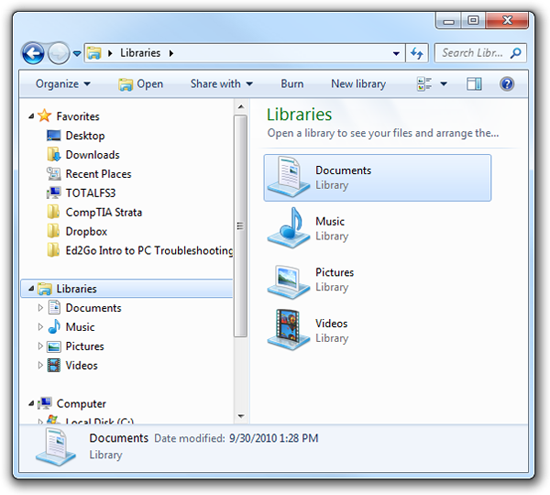Collapse the Computer tree node
This screenshot has height=495, width=550.
click(31, 403)
